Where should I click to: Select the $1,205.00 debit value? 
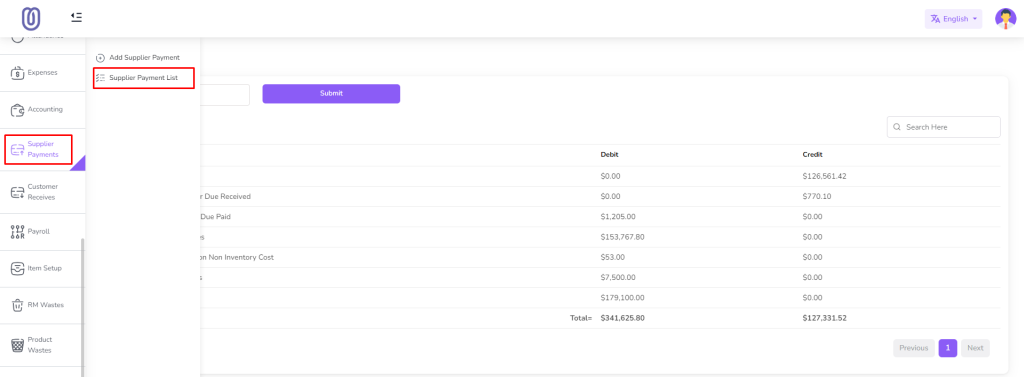pos(618,216)
